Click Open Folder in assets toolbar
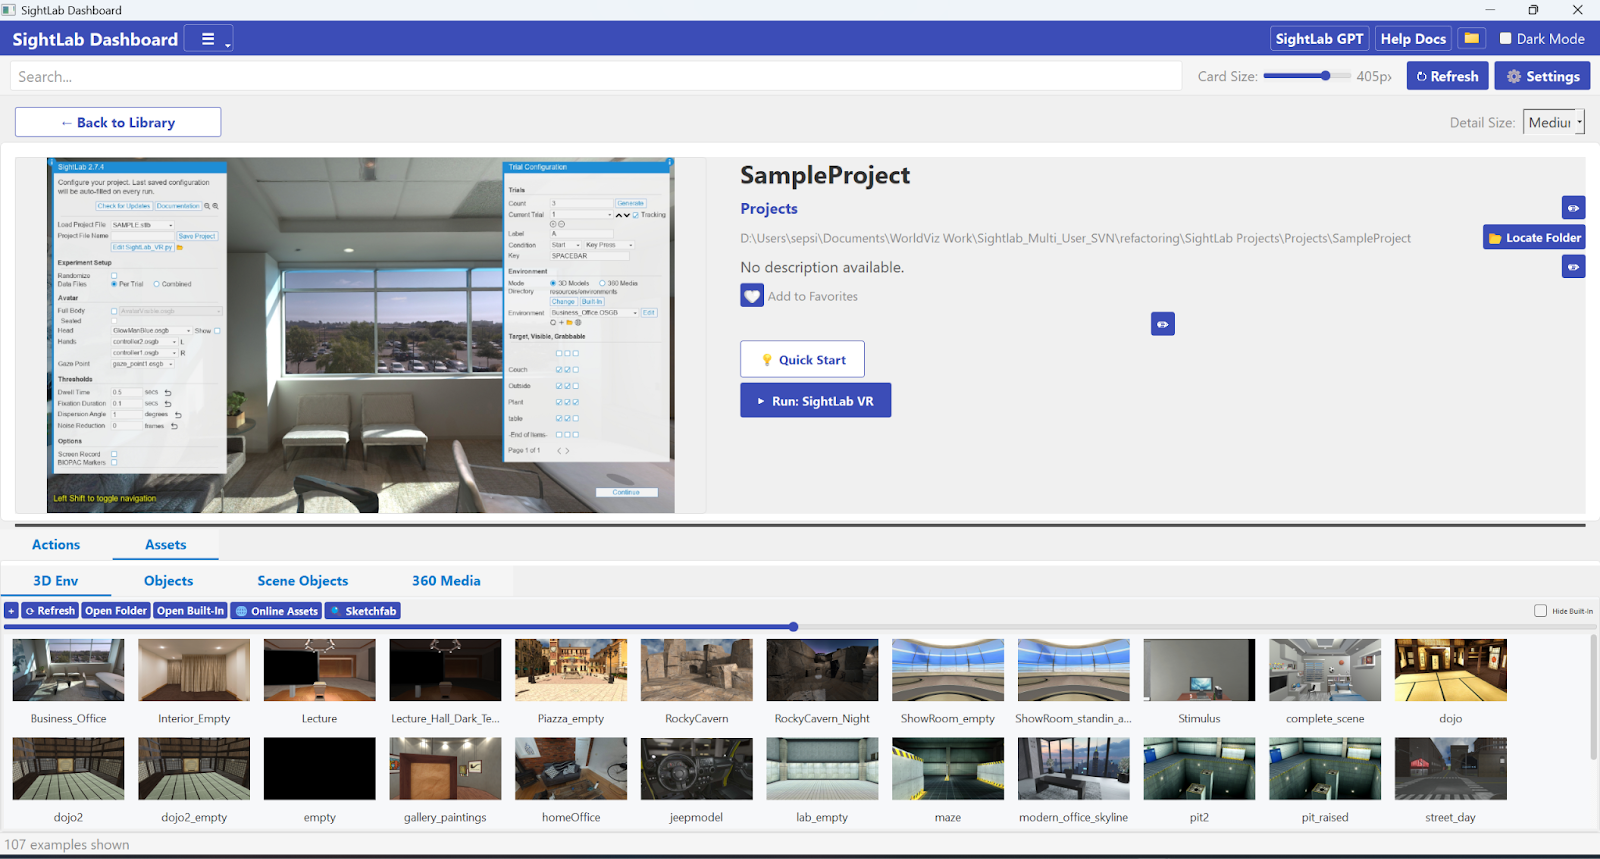1600x859 pixels. tap(116, 611)
